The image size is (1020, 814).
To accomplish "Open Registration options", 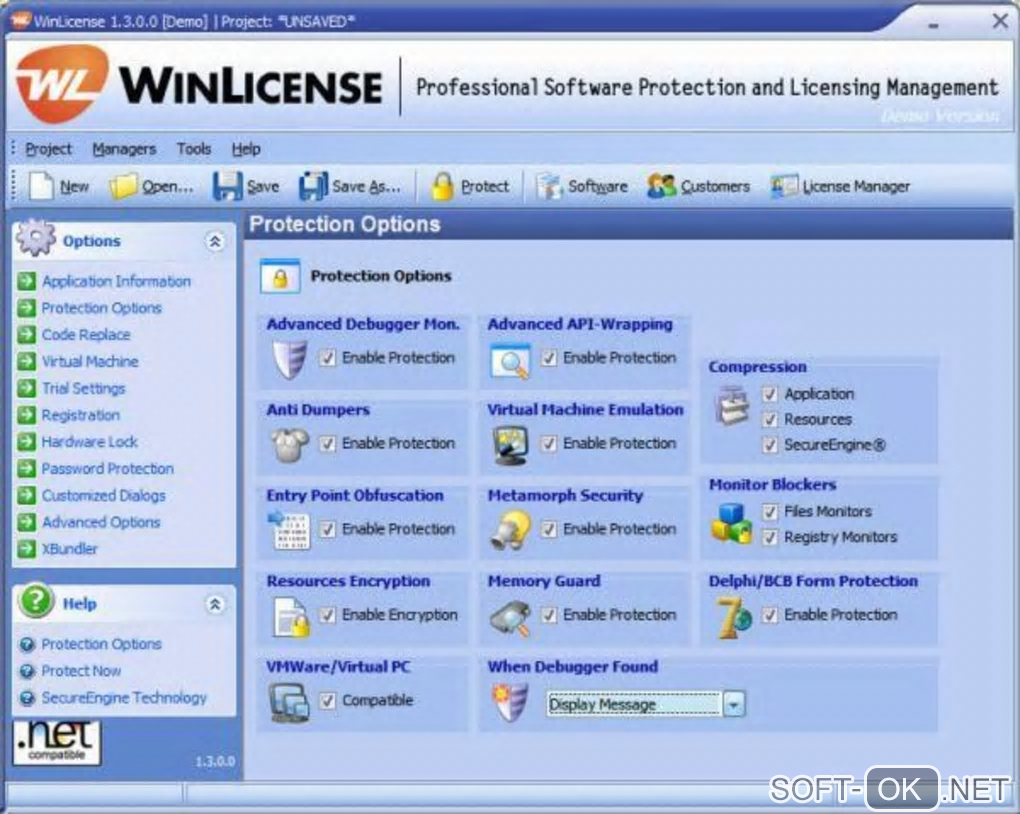I will coord(81,415).
